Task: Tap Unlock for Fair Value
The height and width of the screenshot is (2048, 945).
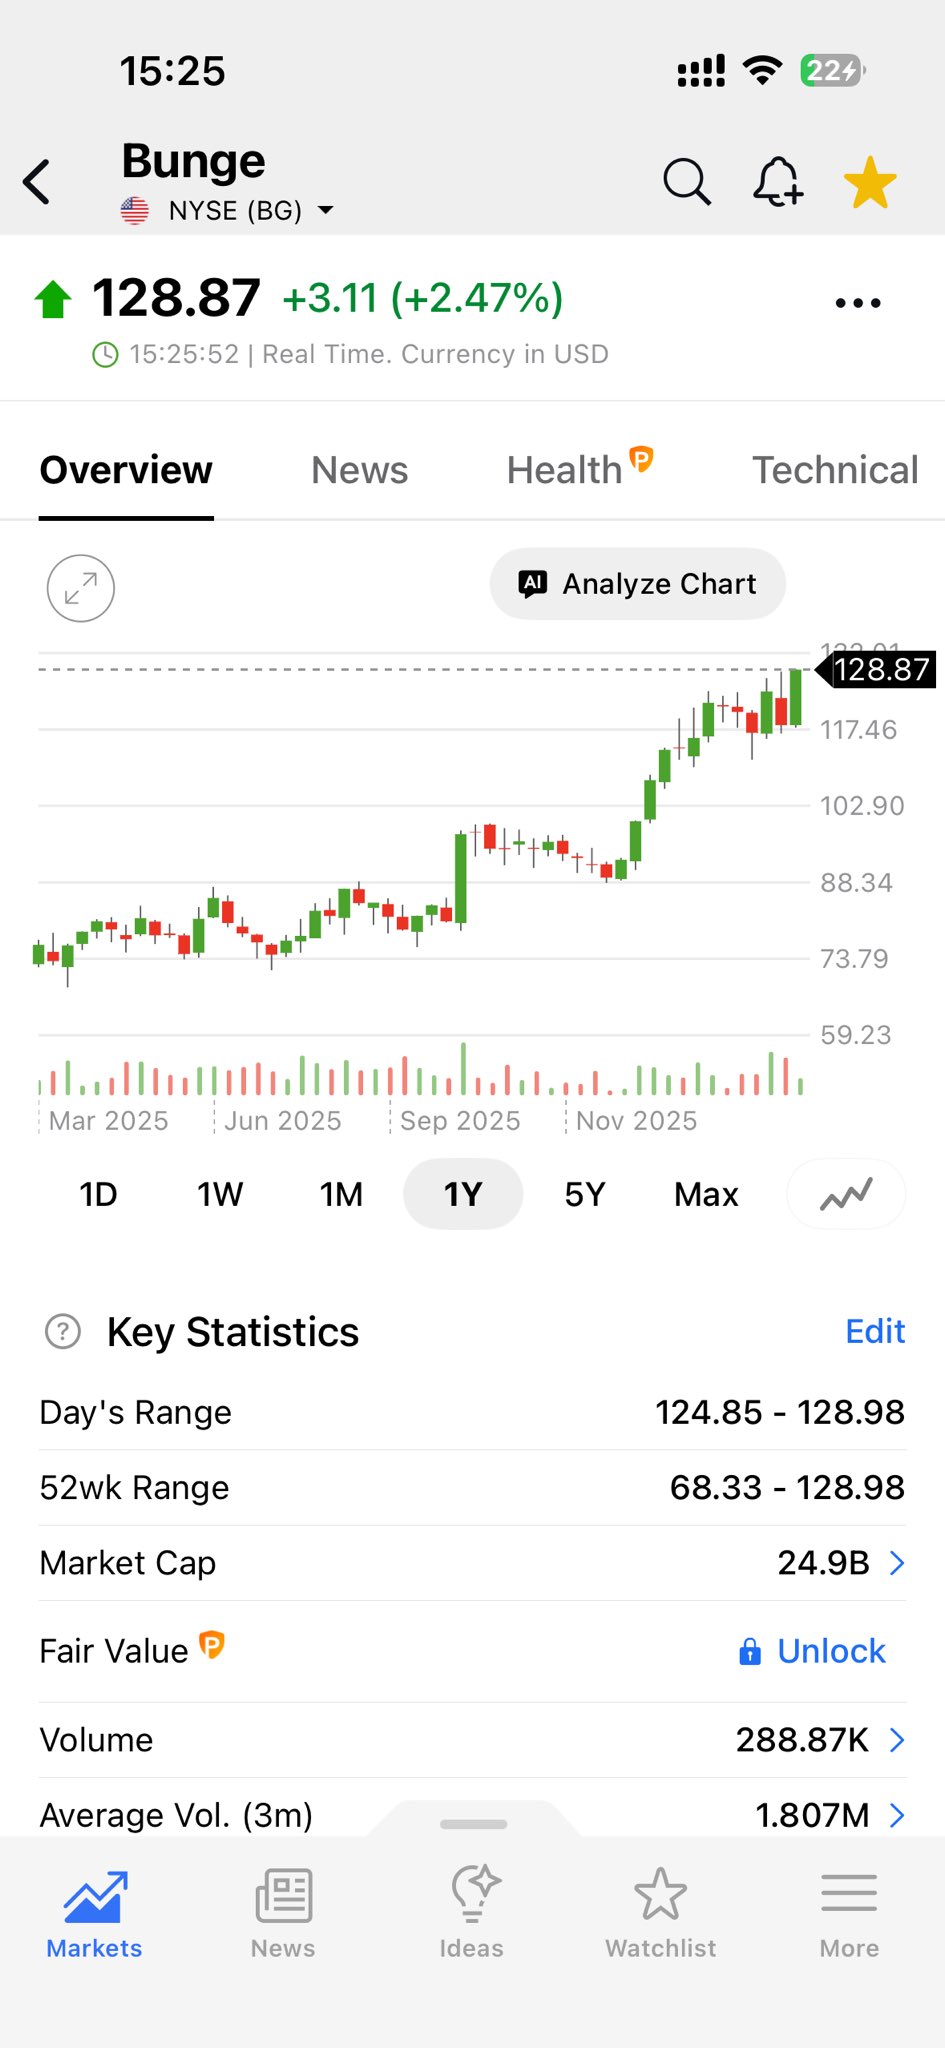Action: [x=813, y=1651]
